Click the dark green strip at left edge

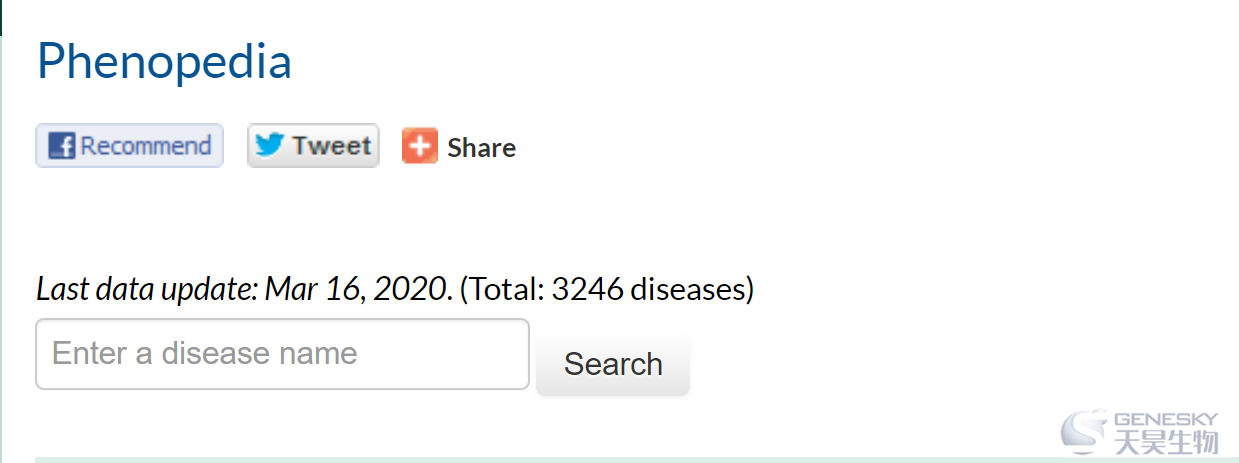pos(1,18)
